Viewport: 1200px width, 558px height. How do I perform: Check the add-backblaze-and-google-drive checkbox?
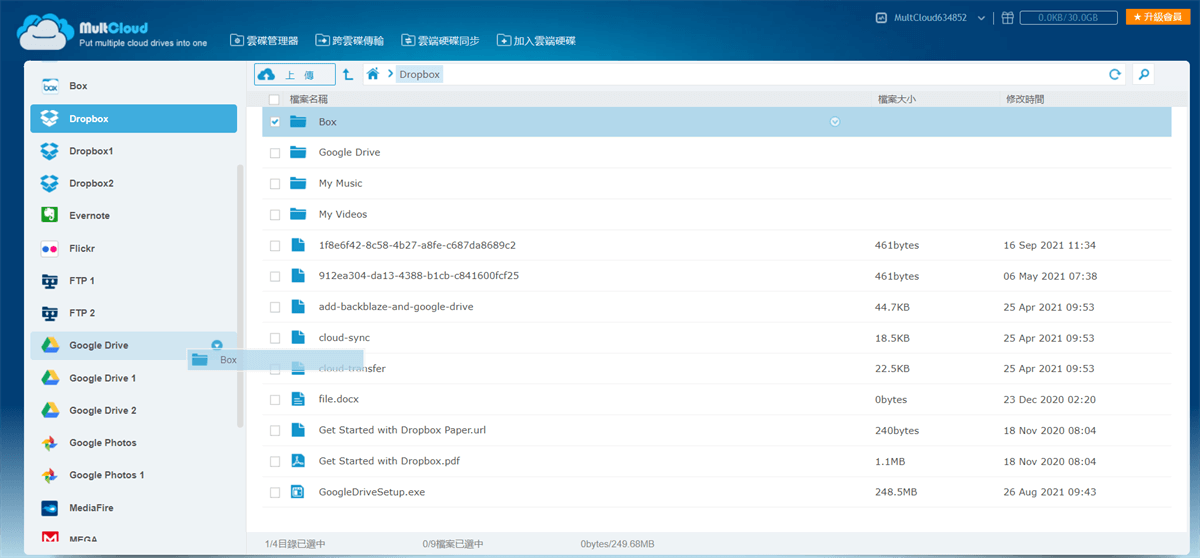pyautogui.click(x=274, y=307)
